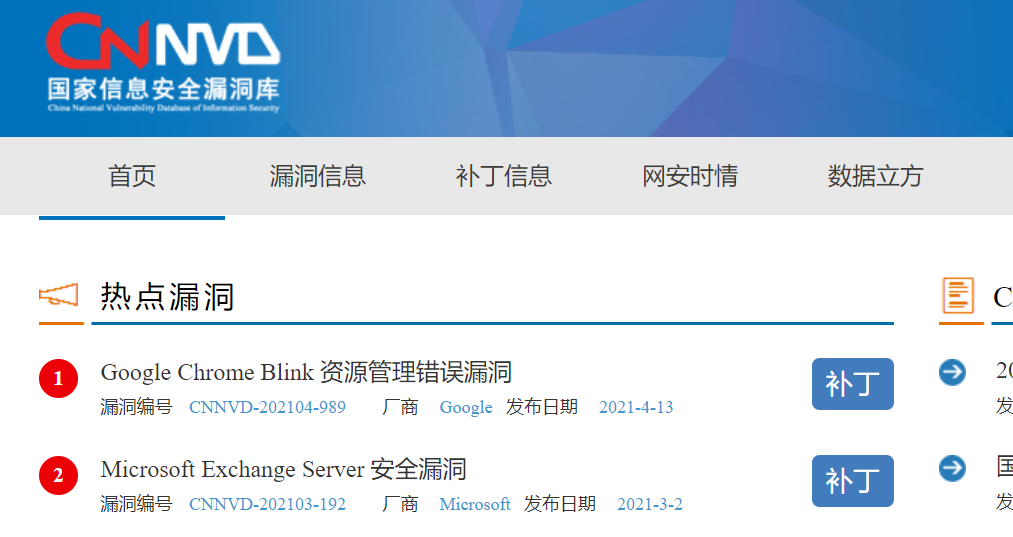Image resolution: width=1013 pixels, height=537 pixels.
Task: Click the first blue arrow icon on right
Action: (952, 372)
